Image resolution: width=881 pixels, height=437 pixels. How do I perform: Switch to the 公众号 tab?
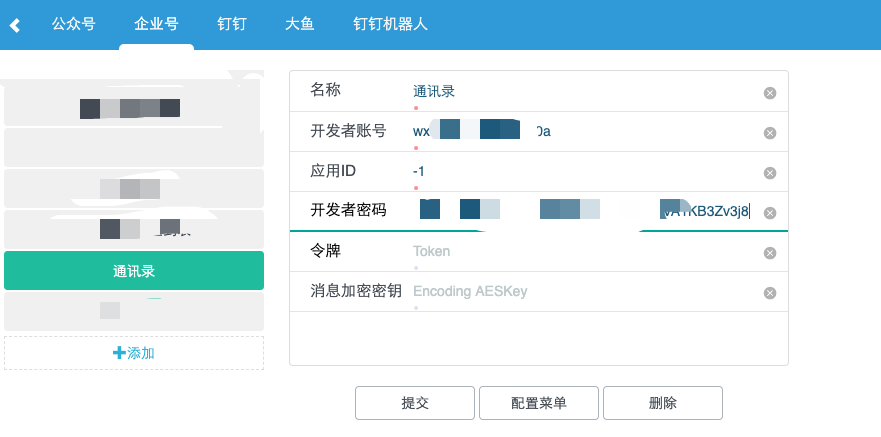[x=74, y=23]
